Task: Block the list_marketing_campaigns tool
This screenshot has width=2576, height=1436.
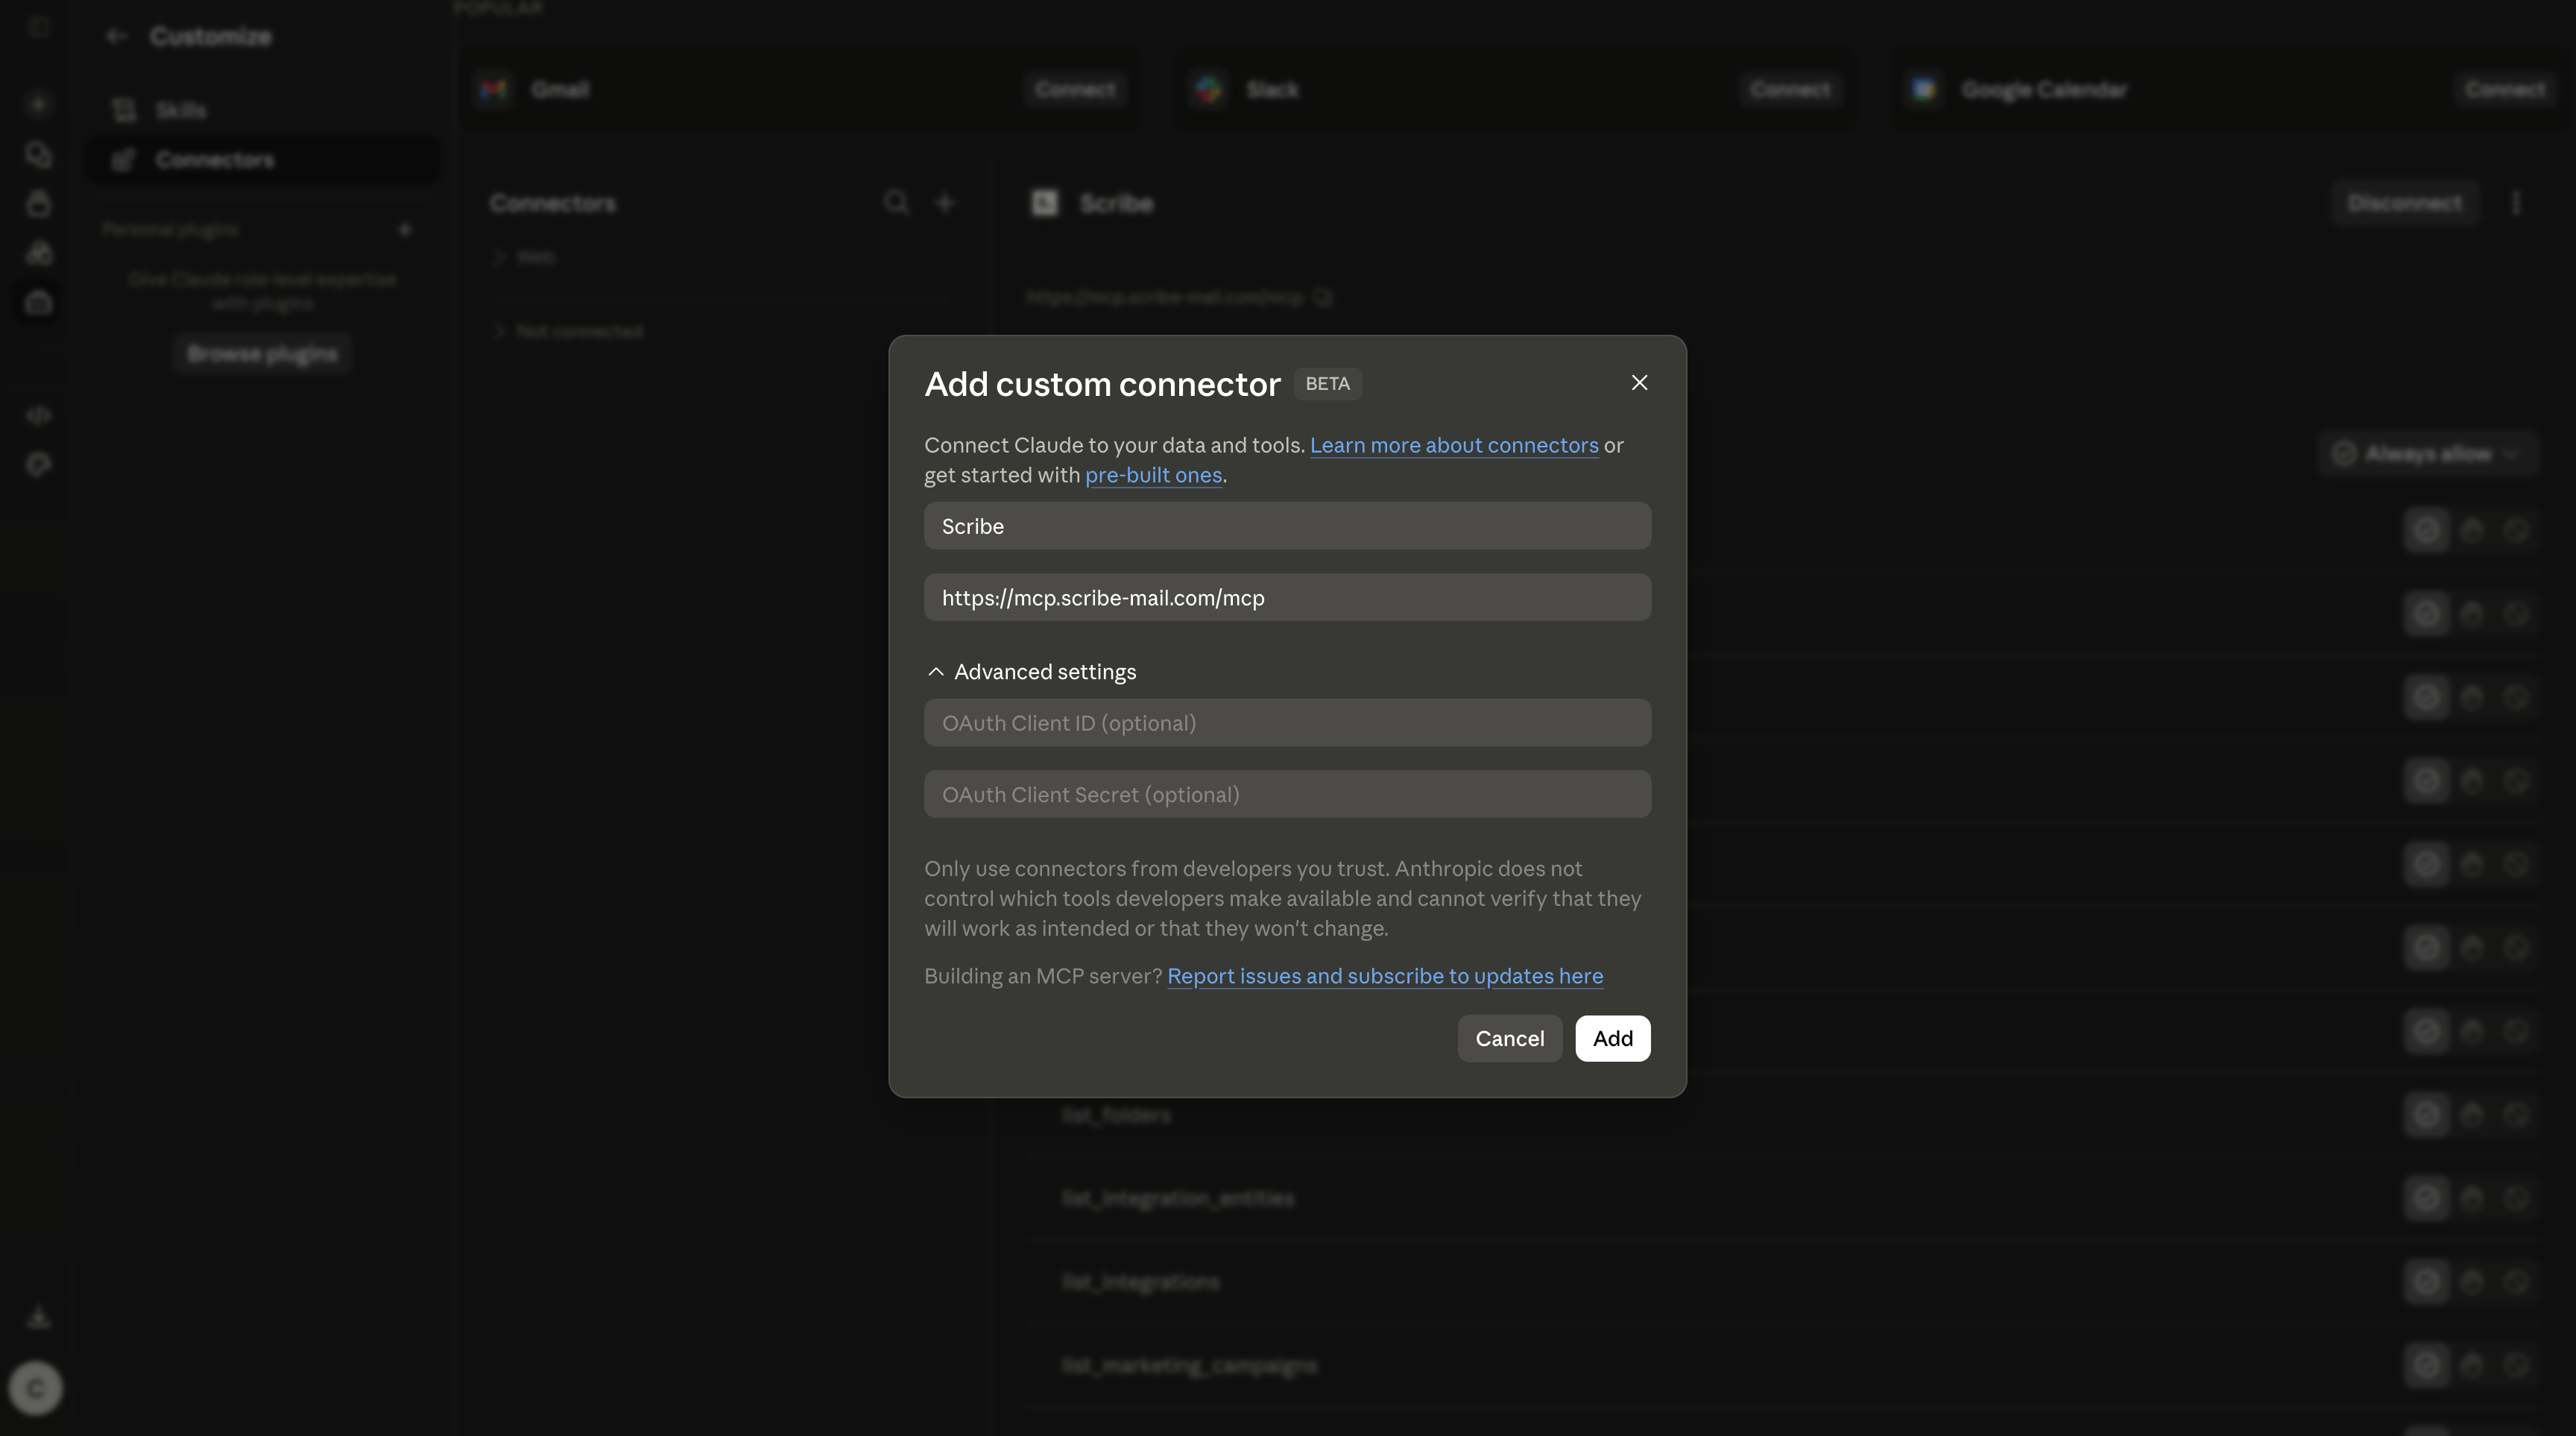Action: click(x=2516, y=1365)
